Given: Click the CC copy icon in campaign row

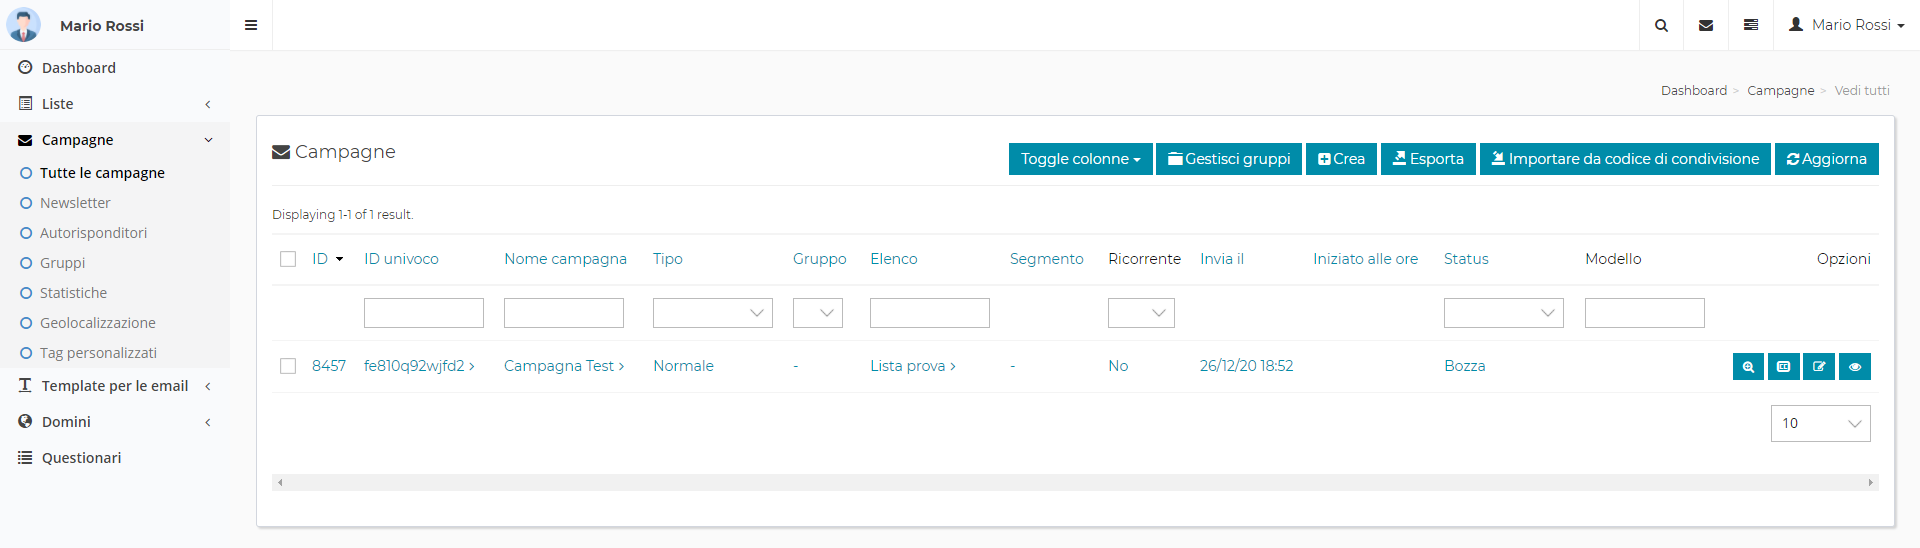Looking at the screenshot, I should tap(1783, 367).
